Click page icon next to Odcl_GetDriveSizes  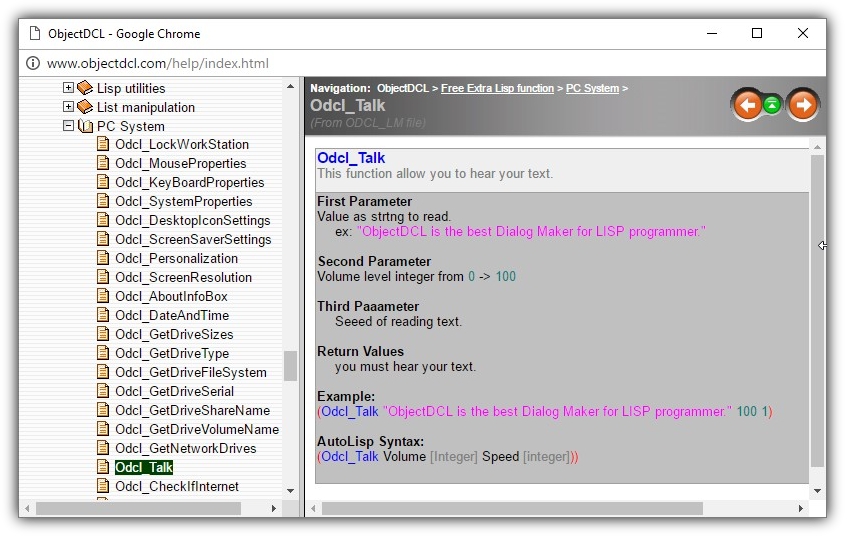point(102,333)
